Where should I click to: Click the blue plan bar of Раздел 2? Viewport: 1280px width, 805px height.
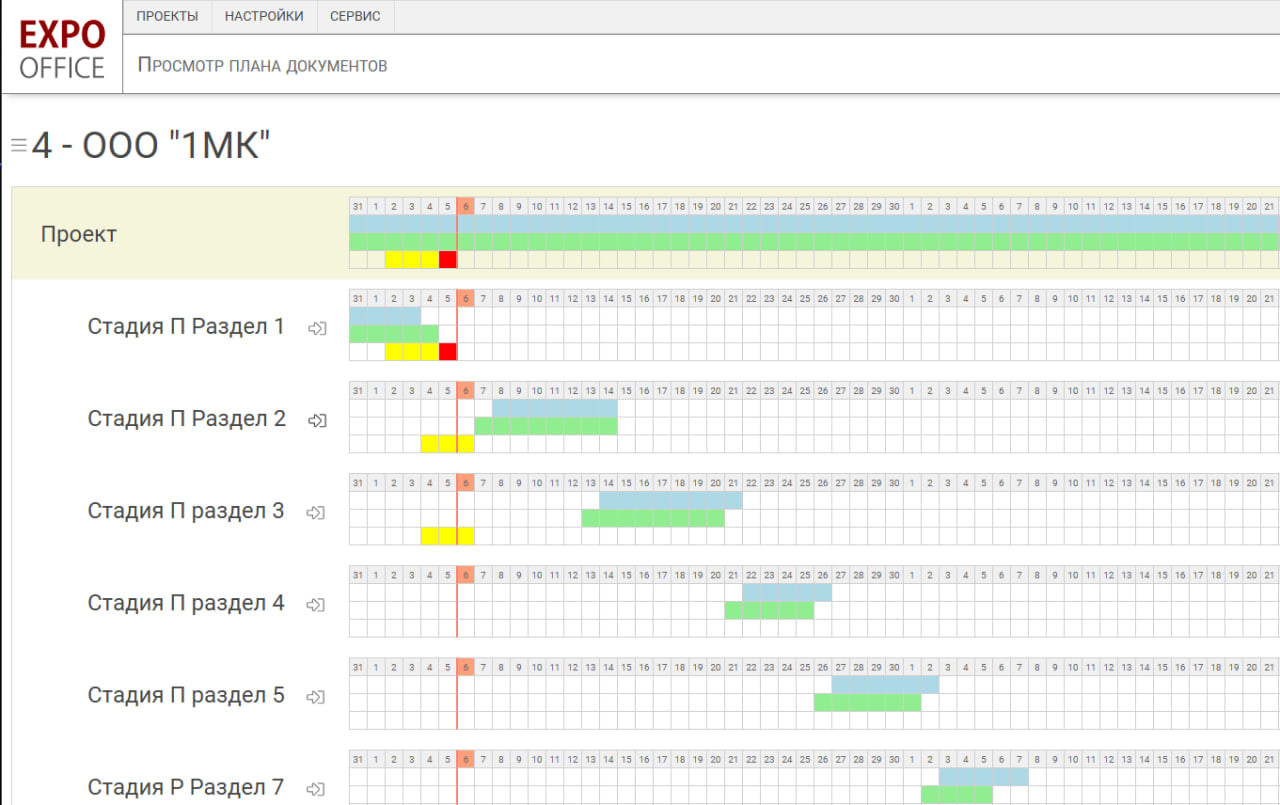554,408
